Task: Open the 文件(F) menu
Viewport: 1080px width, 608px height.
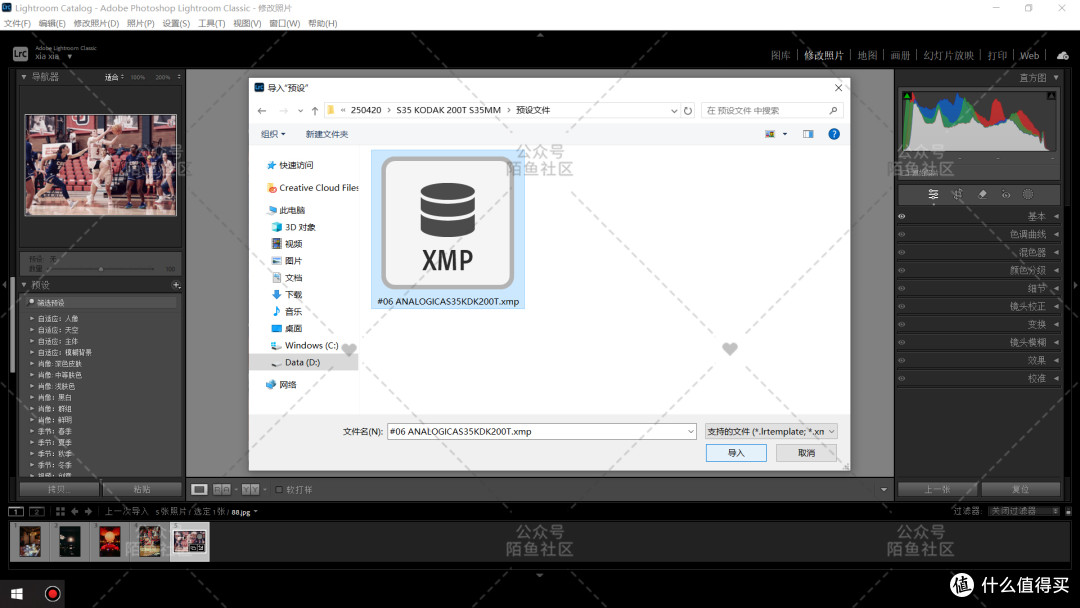Action: 17,23
